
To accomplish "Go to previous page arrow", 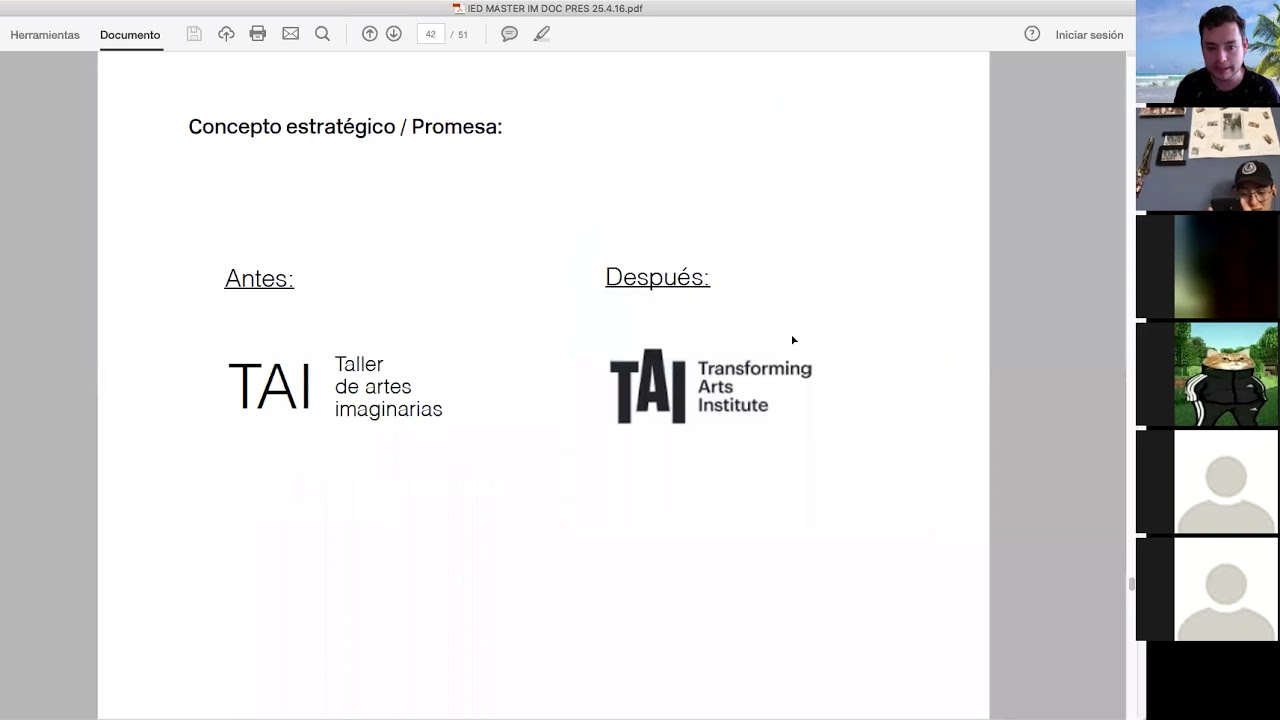I will [370, 34].
